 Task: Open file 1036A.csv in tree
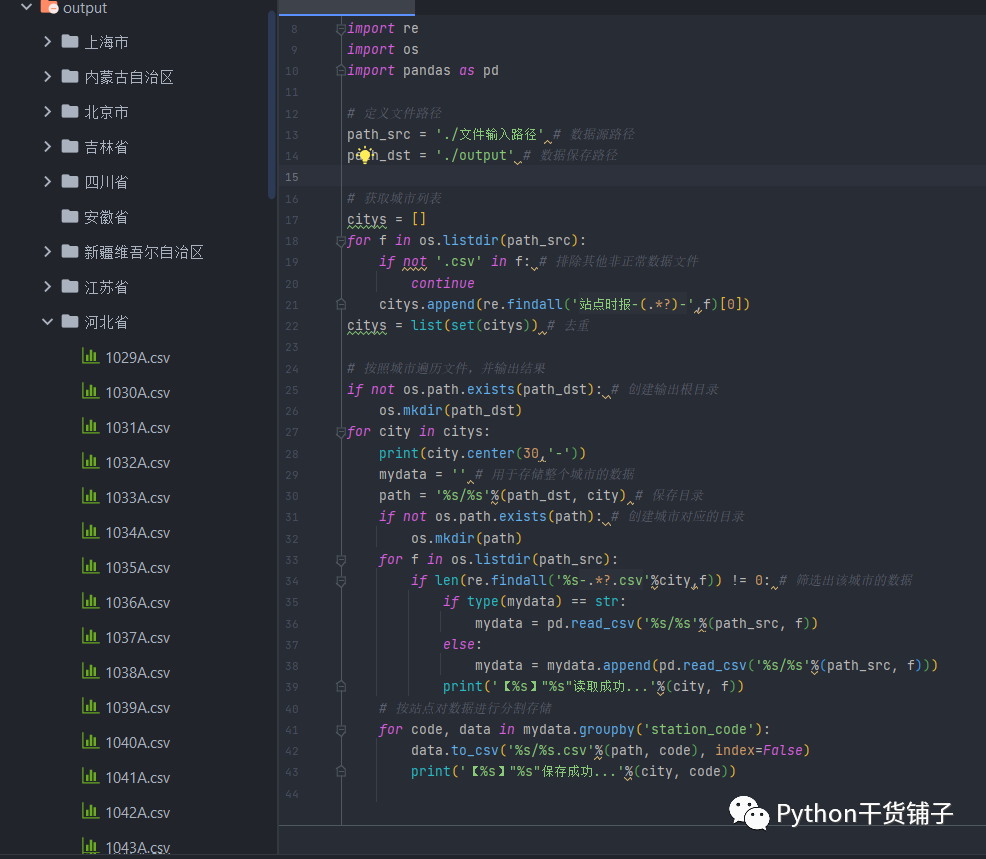[138, 603]
